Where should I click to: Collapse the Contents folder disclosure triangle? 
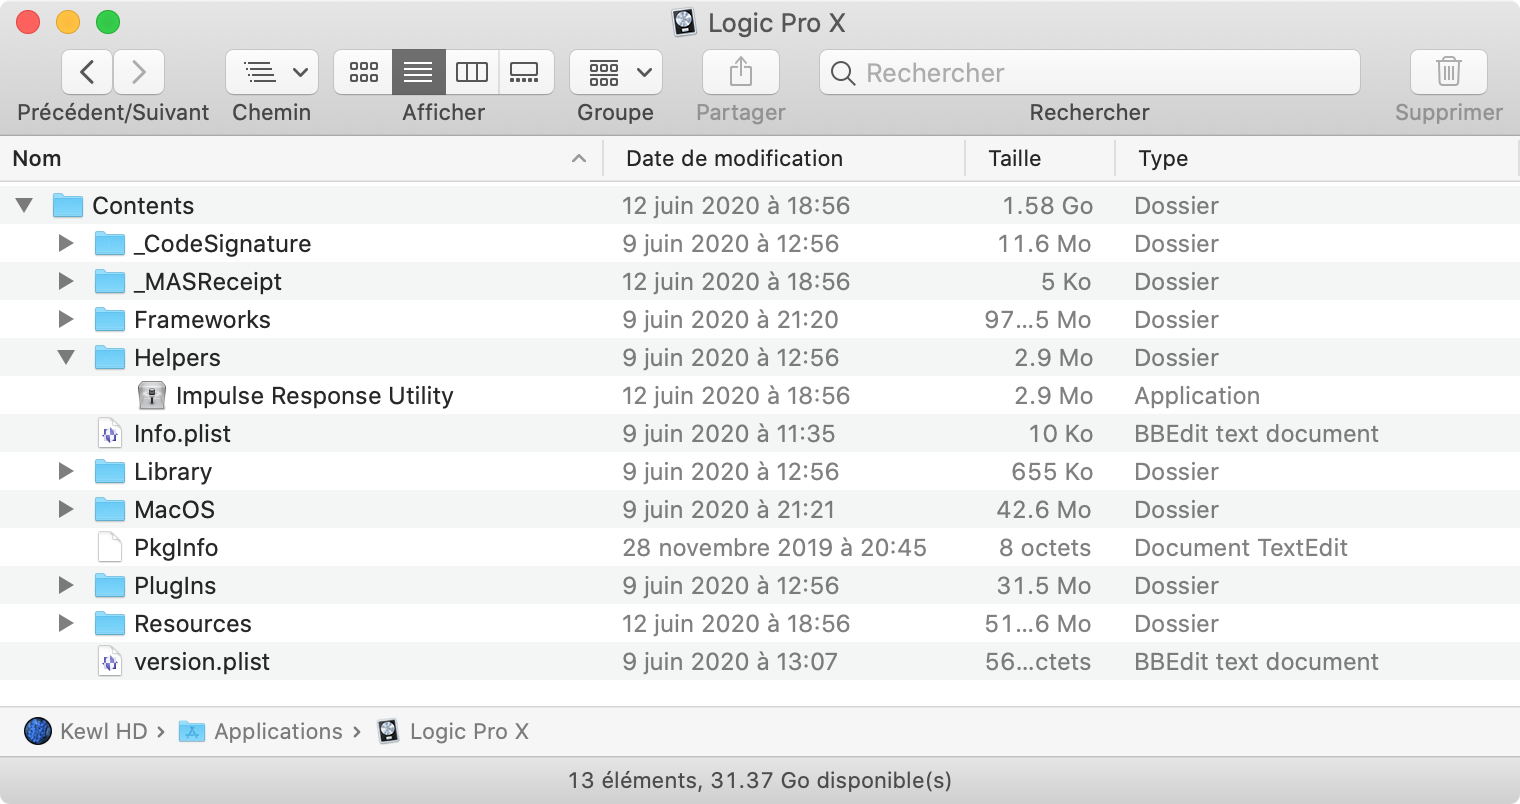(24, 206)
